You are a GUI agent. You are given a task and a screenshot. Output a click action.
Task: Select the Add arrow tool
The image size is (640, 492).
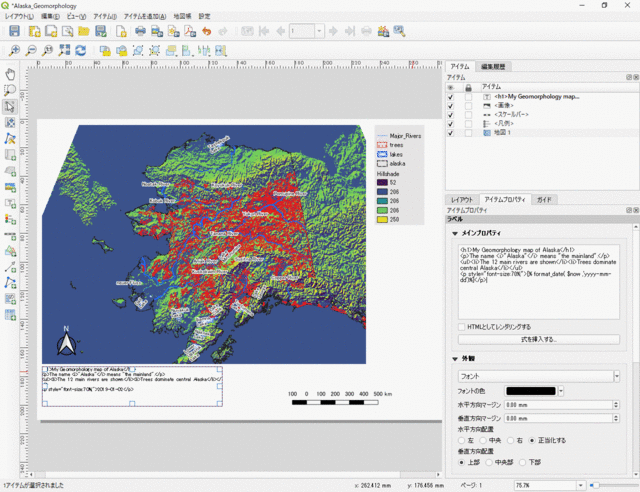(10, 267)
